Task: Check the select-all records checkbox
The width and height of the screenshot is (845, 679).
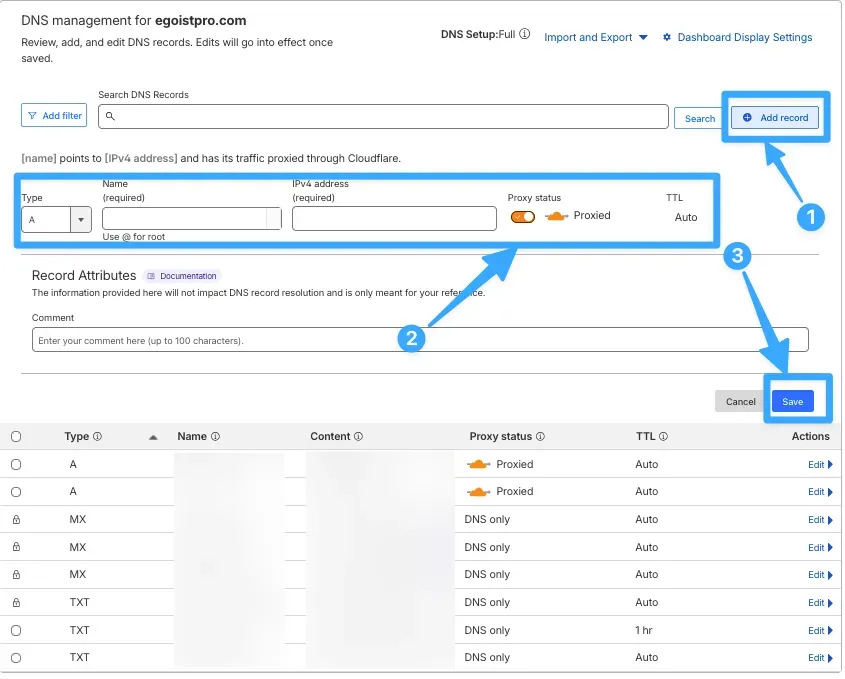Action: coord(16,437)
